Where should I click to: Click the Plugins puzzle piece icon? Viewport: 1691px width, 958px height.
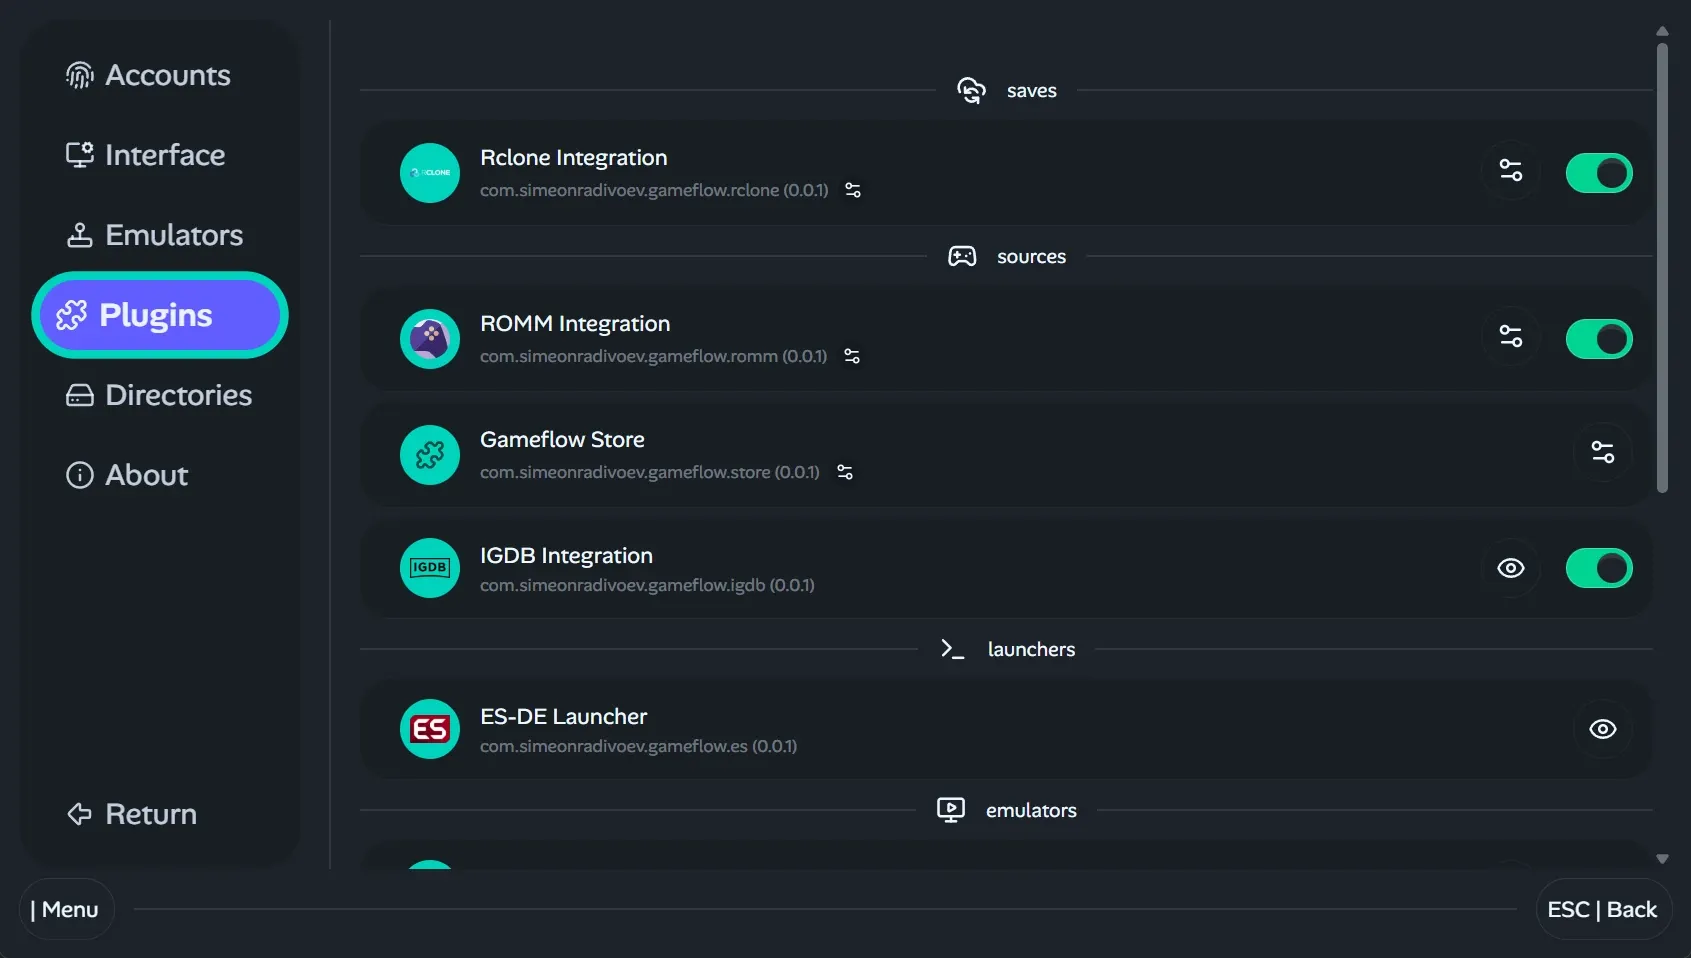point(71,315)
